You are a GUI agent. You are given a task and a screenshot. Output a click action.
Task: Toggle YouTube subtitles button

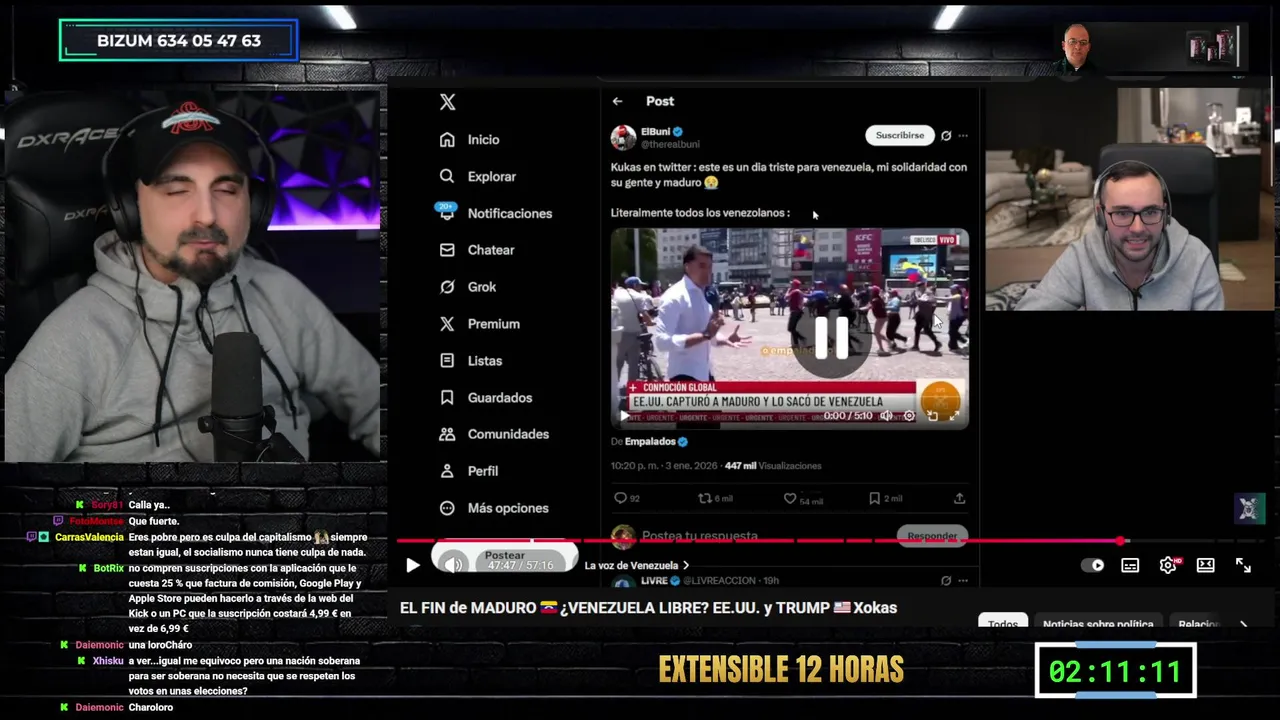tap(1130, 565)
